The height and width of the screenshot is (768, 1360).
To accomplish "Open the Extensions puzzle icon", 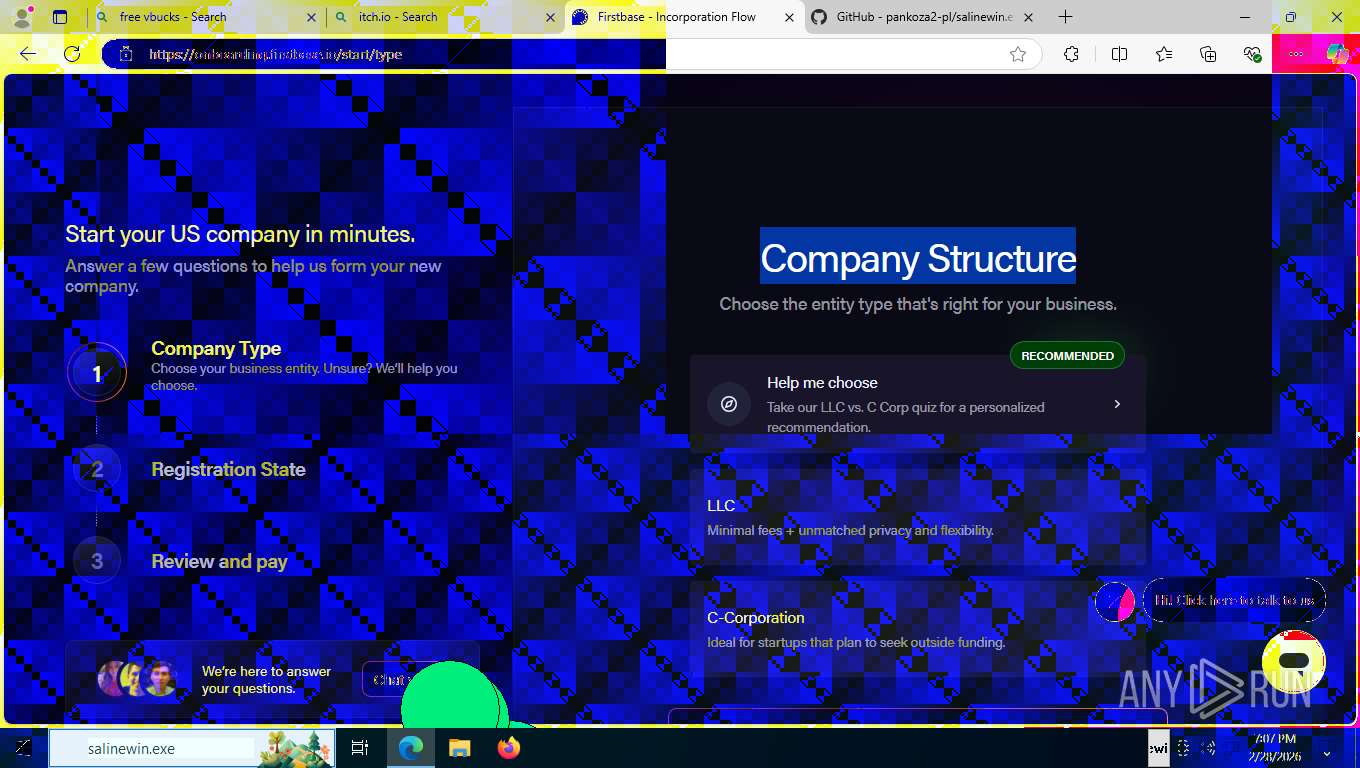I will [1071, 54].
